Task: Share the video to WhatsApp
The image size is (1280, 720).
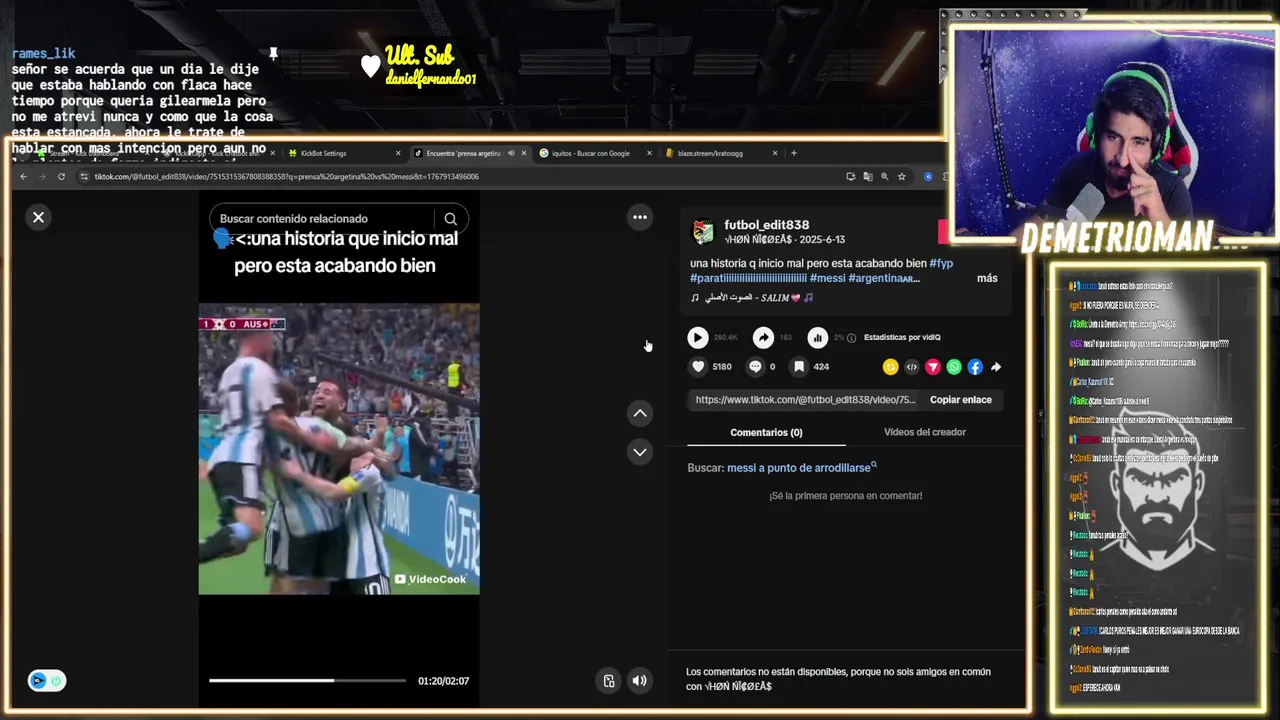Action: click(954, 367)
